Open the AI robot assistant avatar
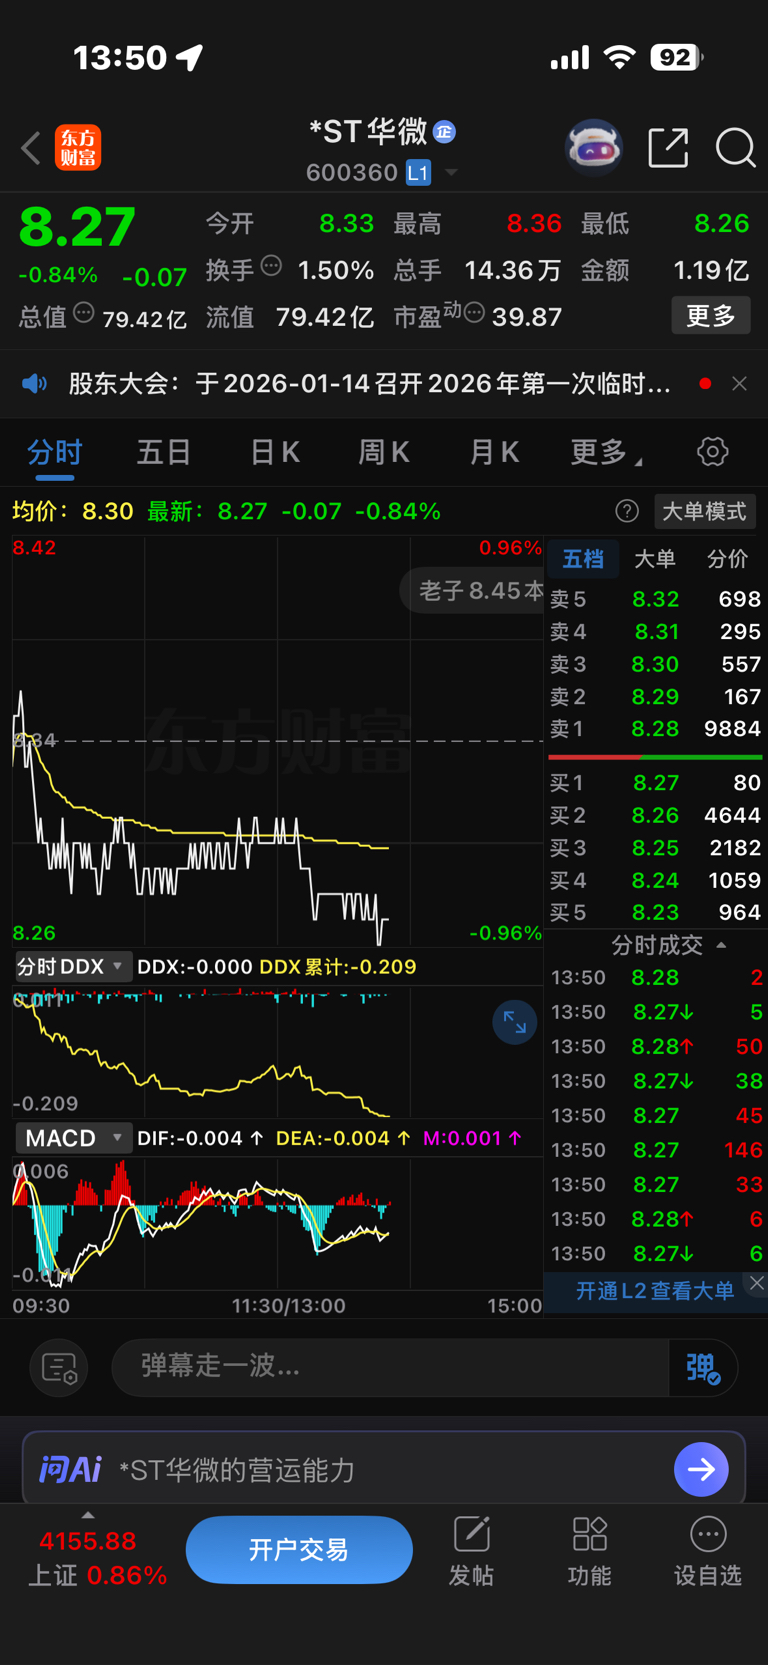Viewport: 769px width, 1665px height. (594, 148)
